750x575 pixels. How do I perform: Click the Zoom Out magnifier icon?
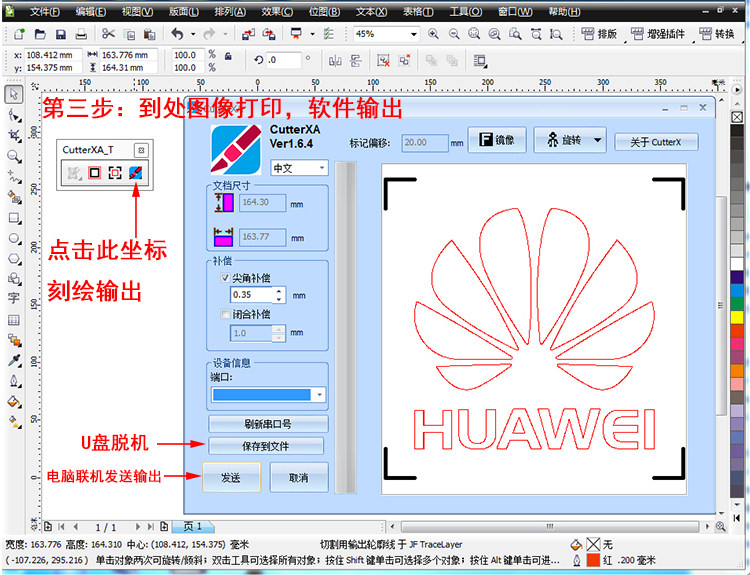point(454,33)
